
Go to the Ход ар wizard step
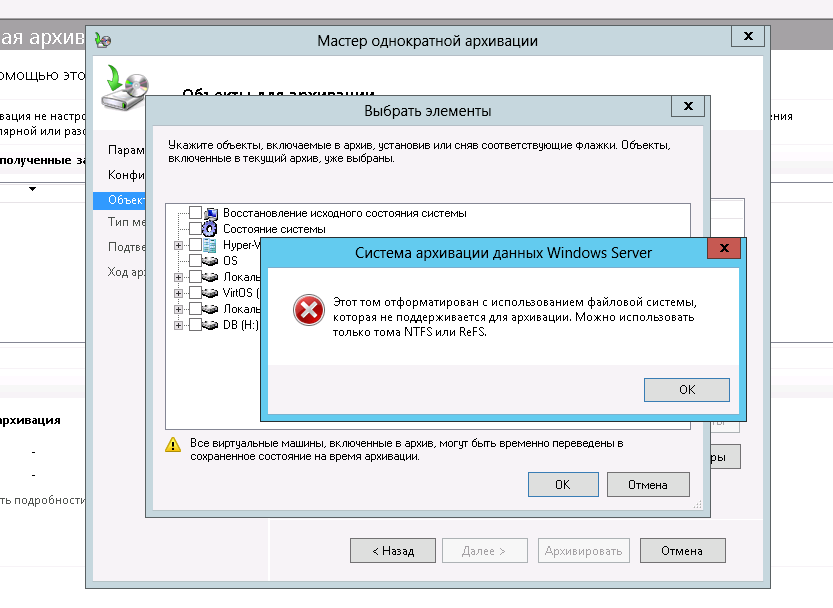pyautogui.click(x=126, y=272)
